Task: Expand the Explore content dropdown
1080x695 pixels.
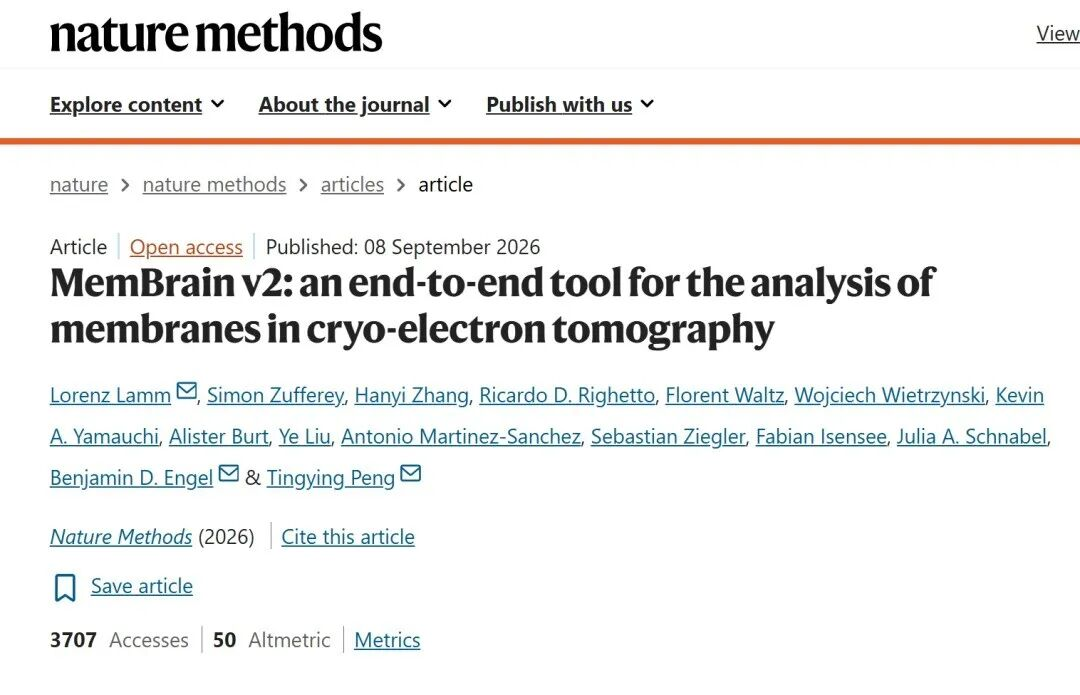Action: point(137,105)
